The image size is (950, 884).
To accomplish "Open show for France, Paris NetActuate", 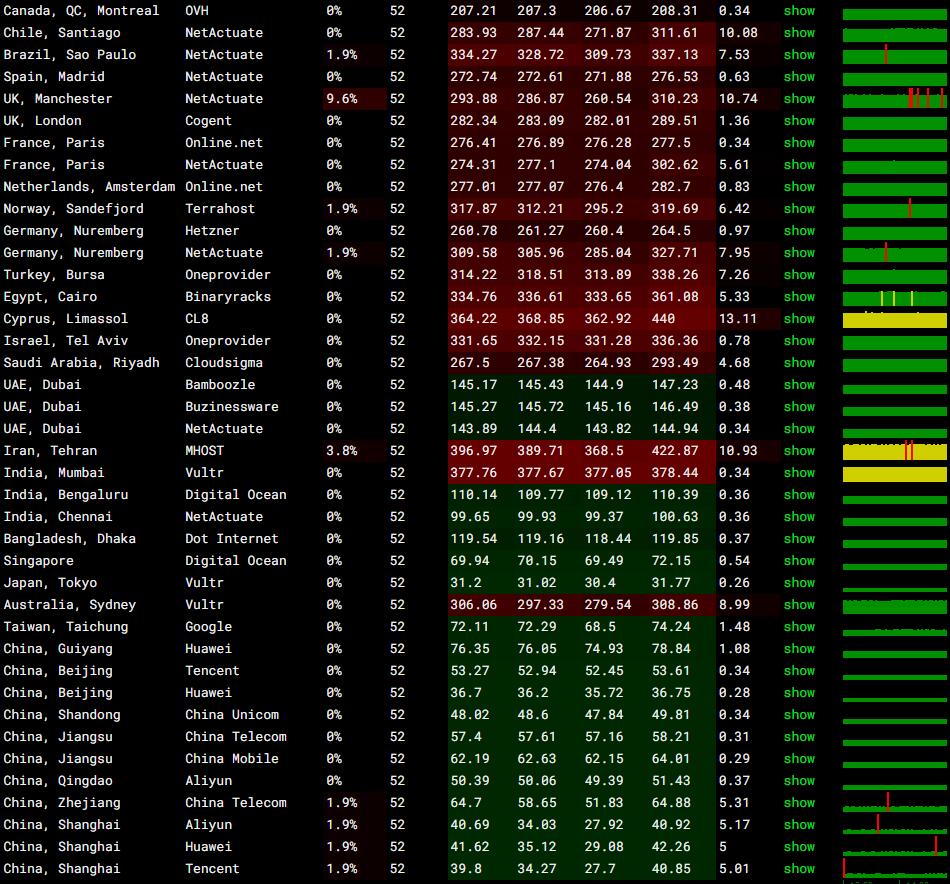I will click(799, 165).
